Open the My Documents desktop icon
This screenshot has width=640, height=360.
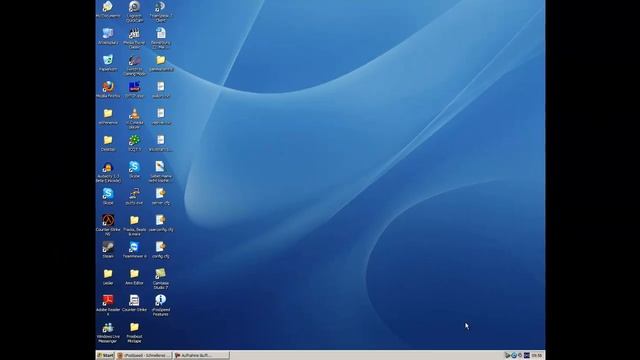click(108, 7)
